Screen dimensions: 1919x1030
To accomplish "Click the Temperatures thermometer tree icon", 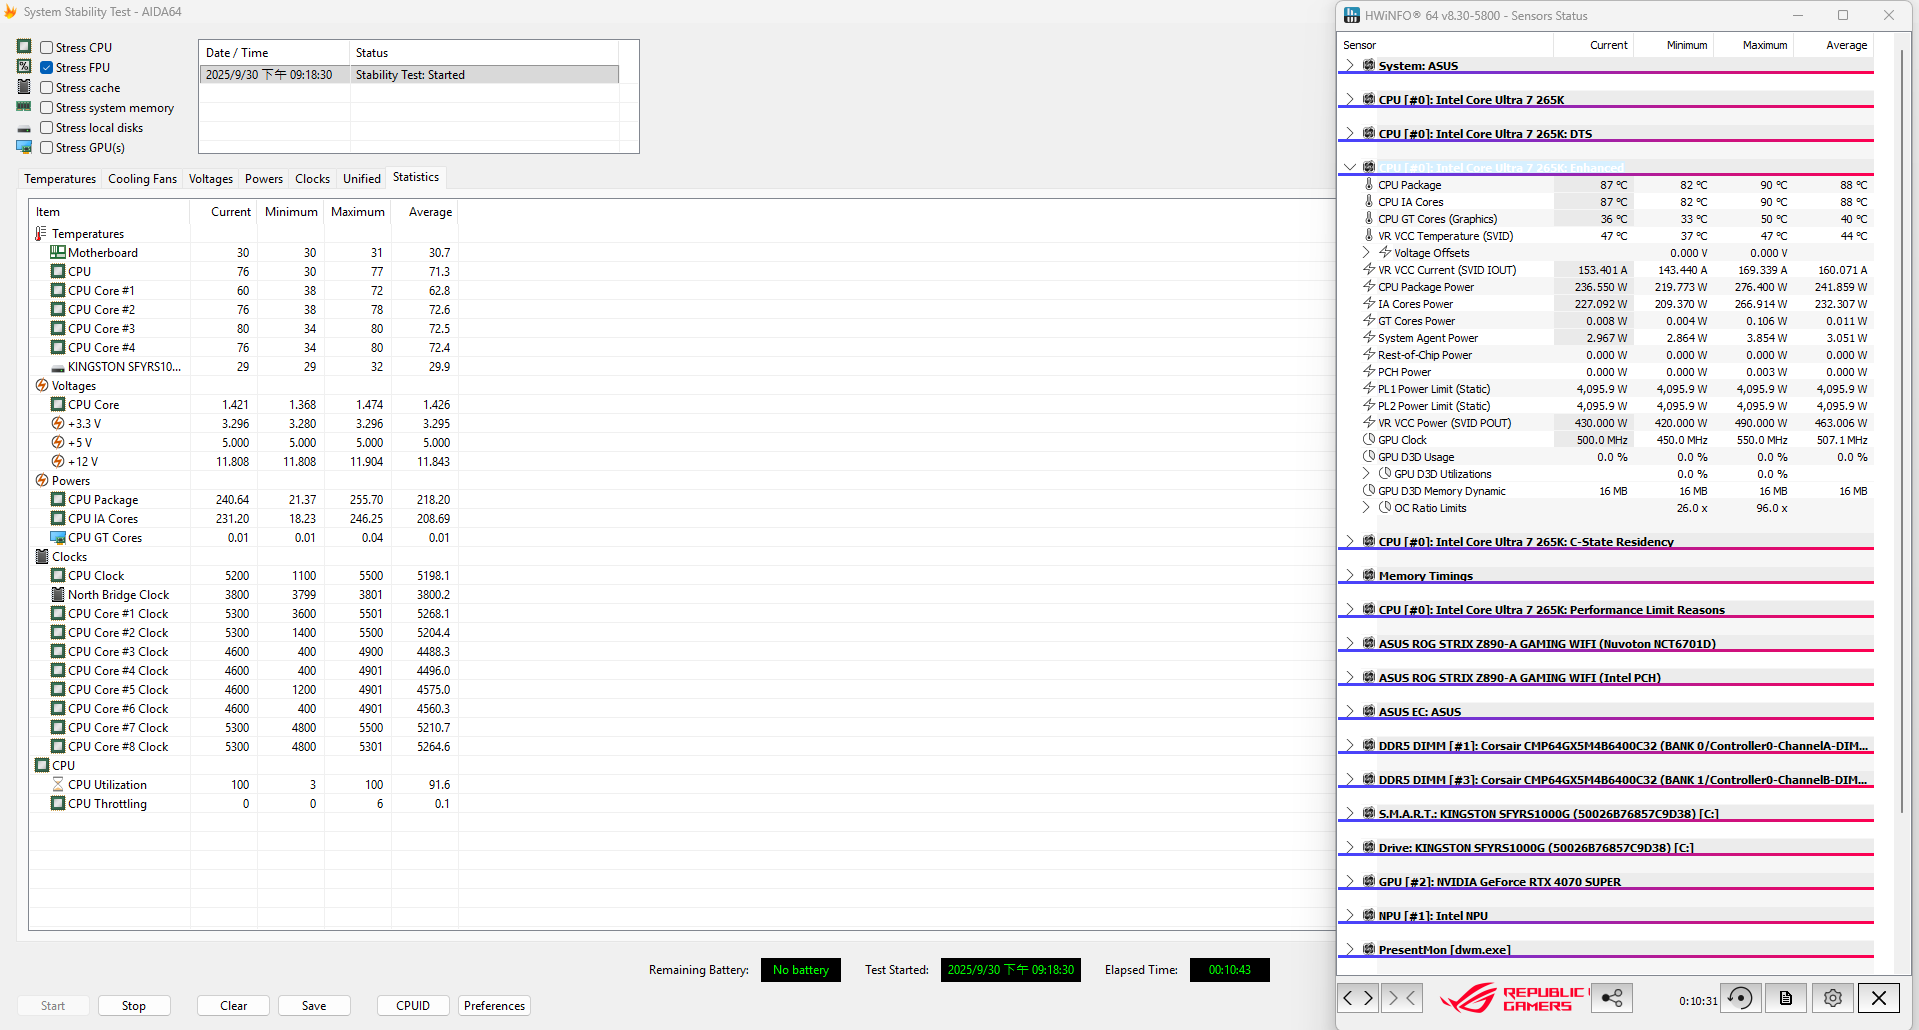I will 41,233.
